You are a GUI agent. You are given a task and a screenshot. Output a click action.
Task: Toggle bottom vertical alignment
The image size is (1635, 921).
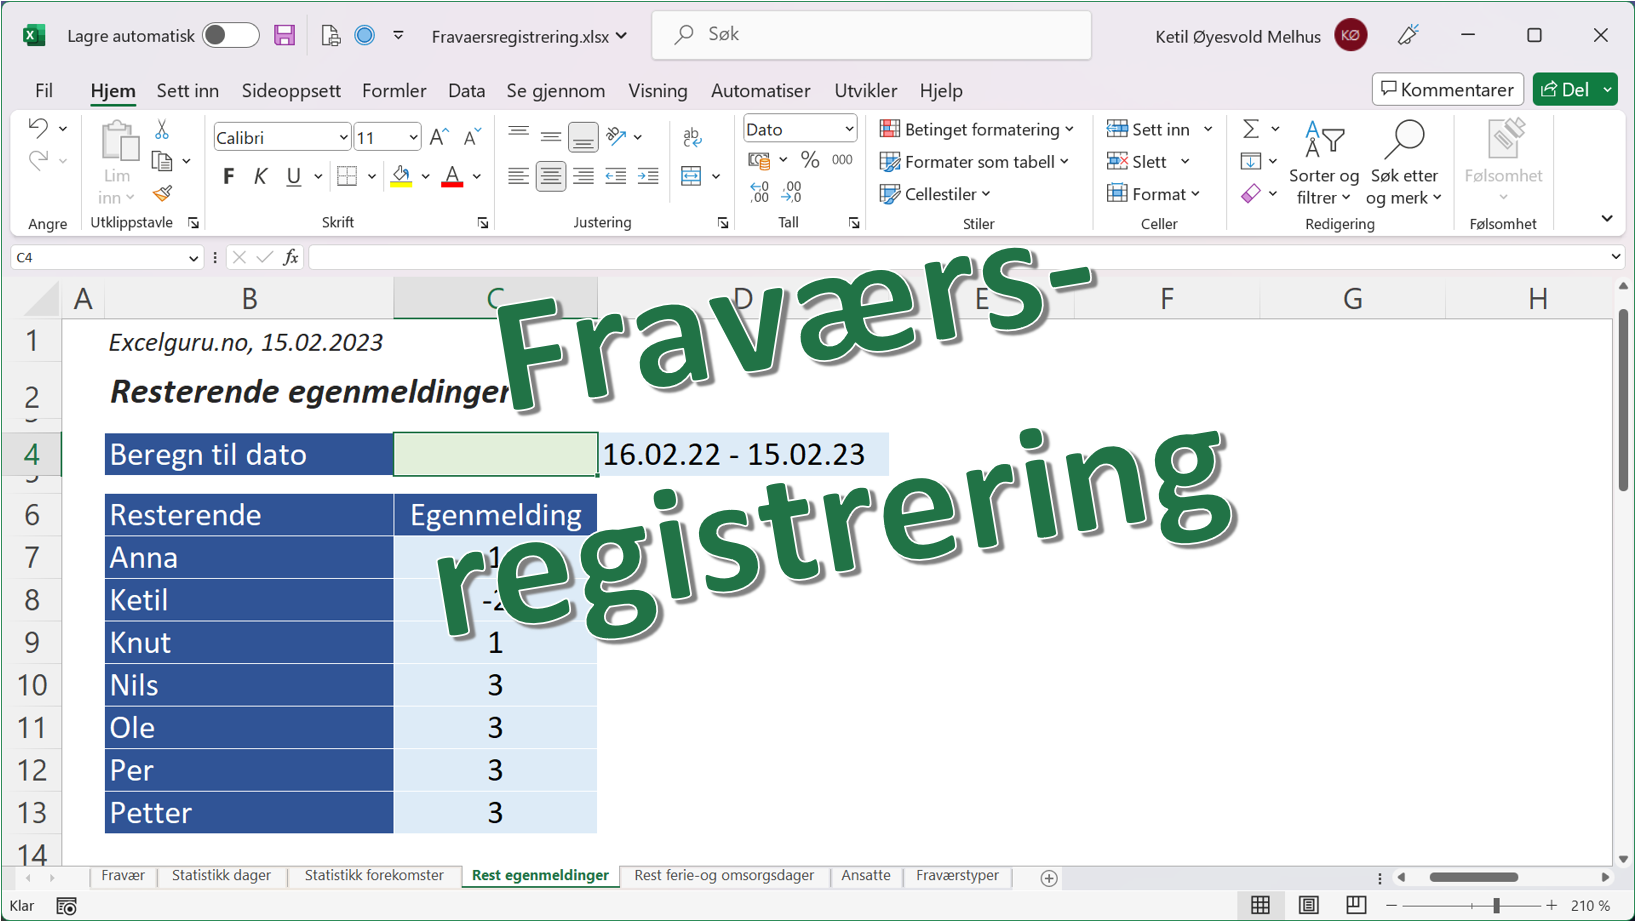[x=583, y=137]
